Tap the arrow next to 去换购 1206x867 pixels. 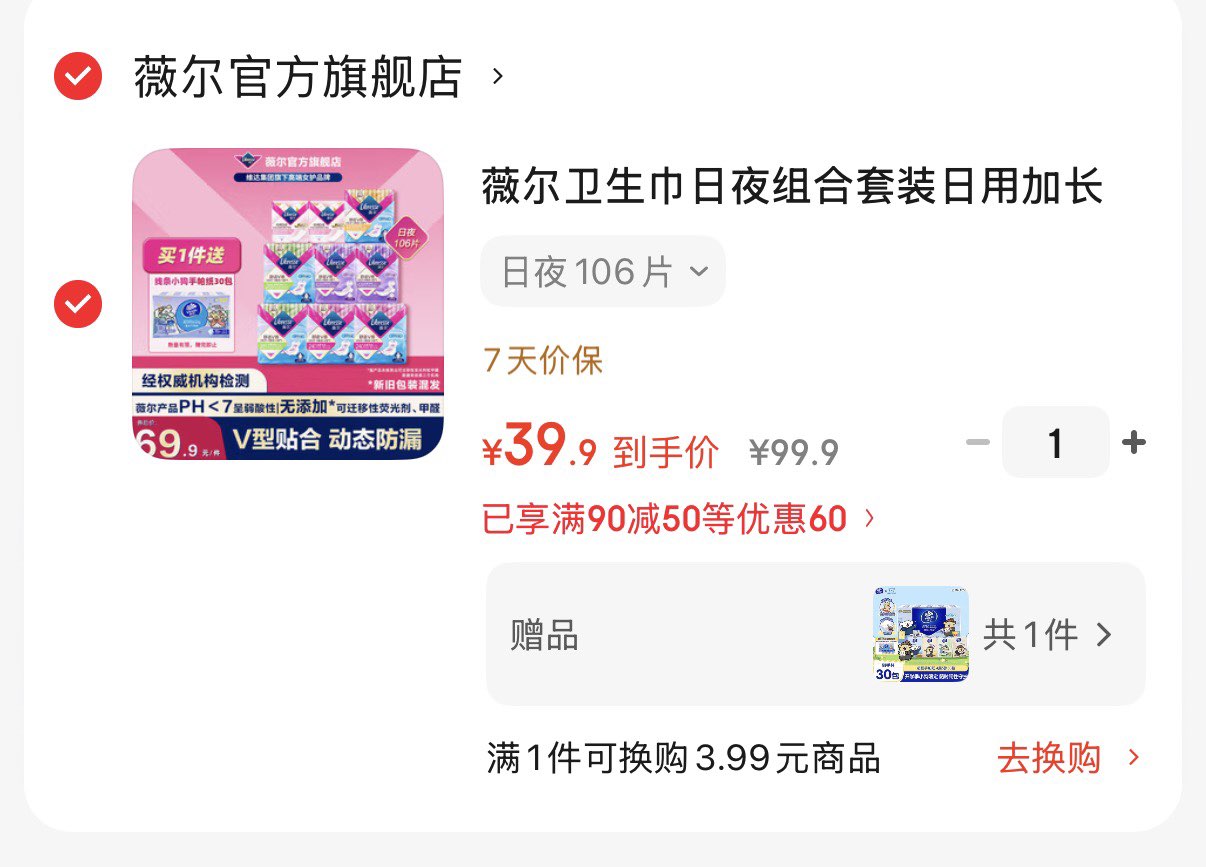(x=1133, y=758)
